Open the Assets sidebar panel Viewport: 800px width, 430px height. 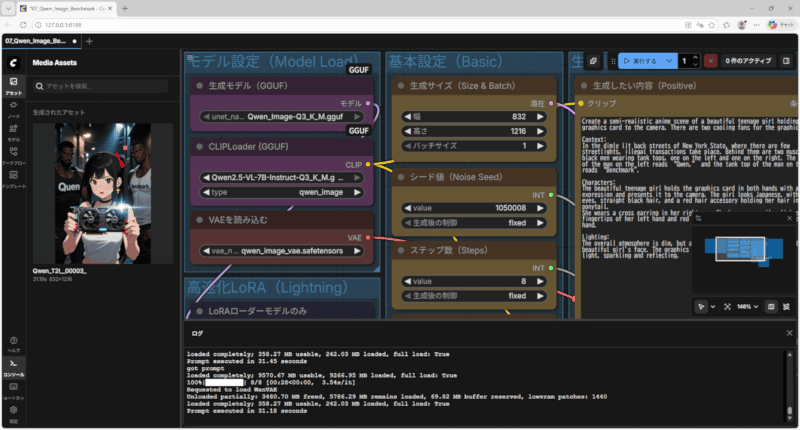pos(13,84)
